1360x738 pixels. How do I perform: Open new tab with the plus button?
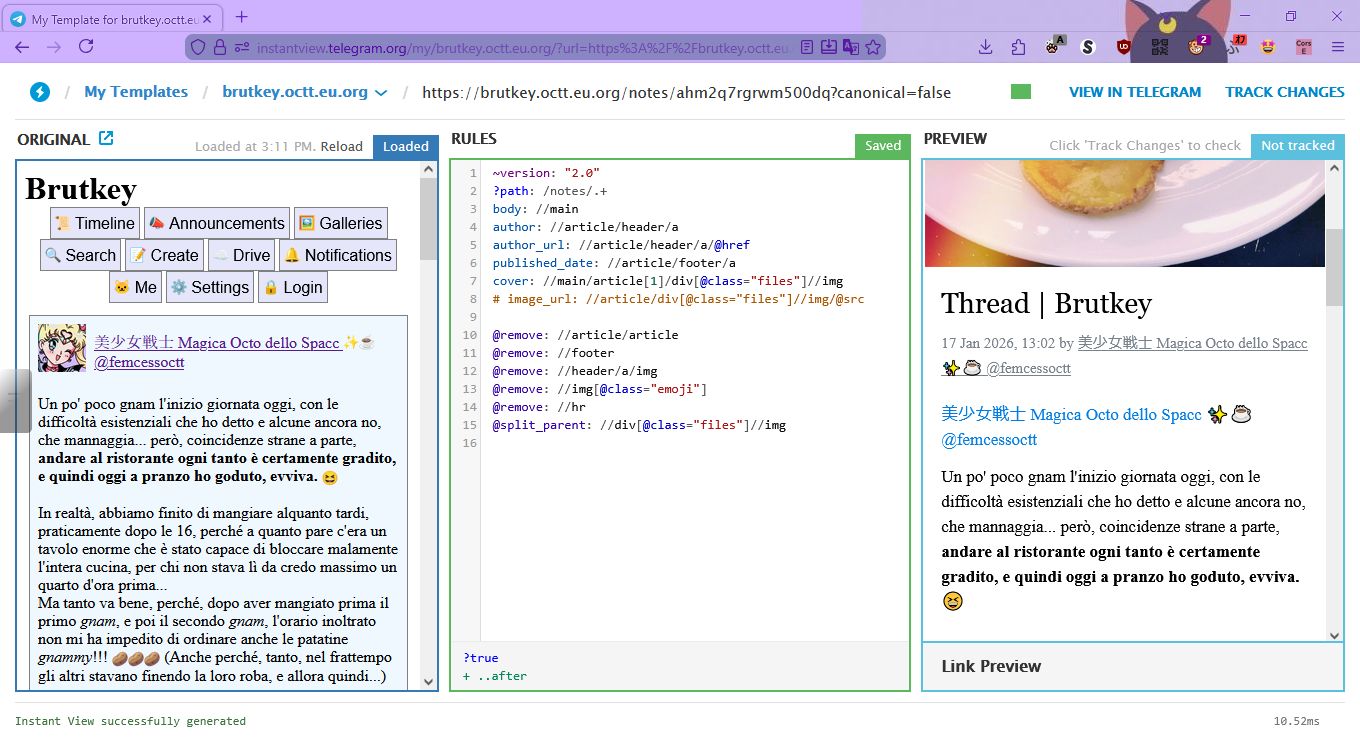pos(240,17)
